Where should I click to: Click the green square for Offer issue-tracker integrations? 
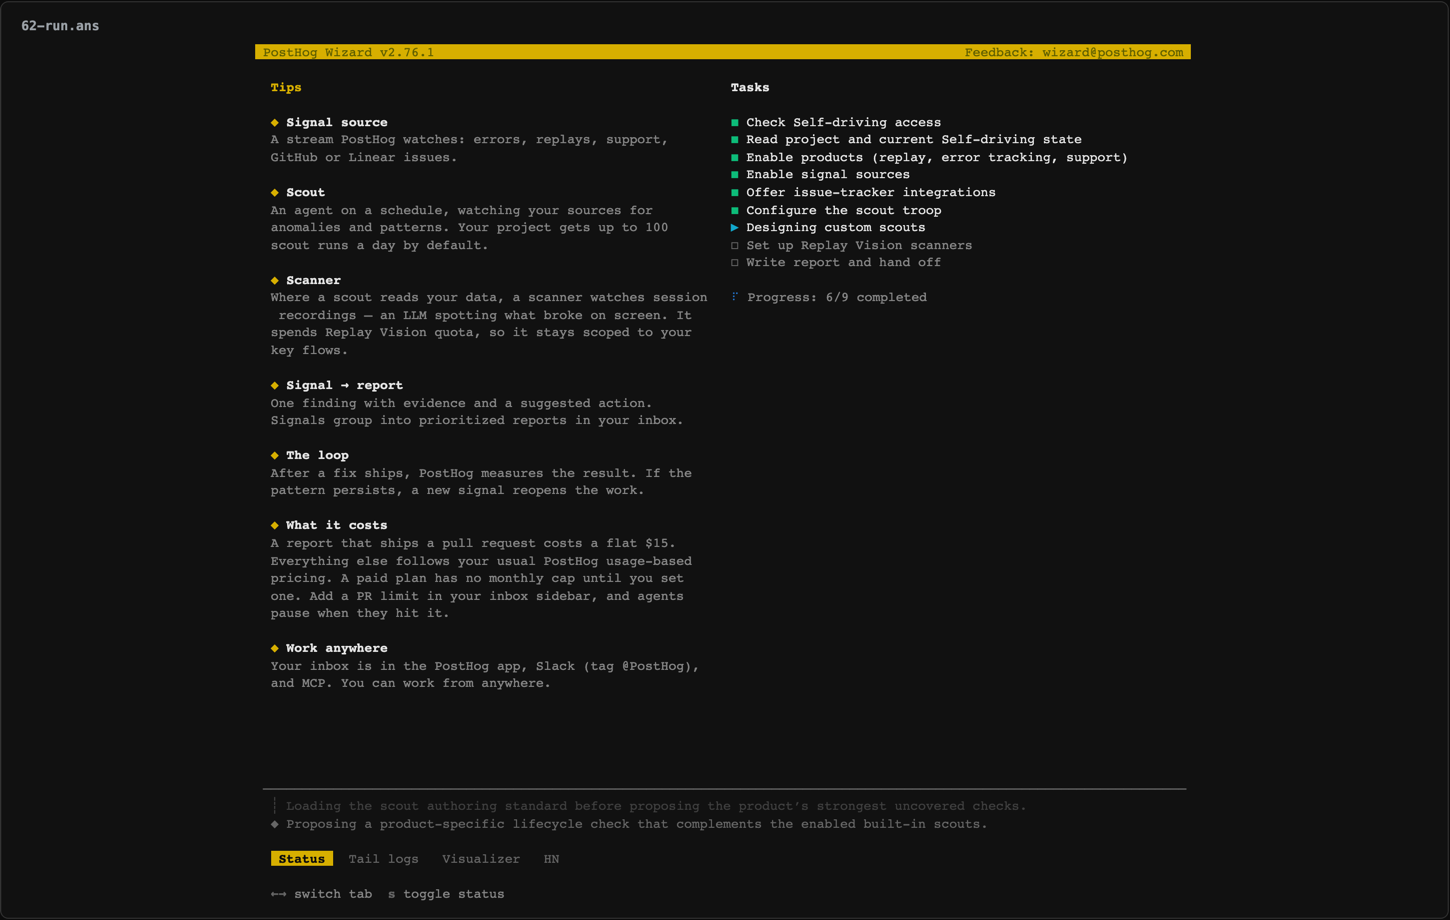(x=735, y=193)
